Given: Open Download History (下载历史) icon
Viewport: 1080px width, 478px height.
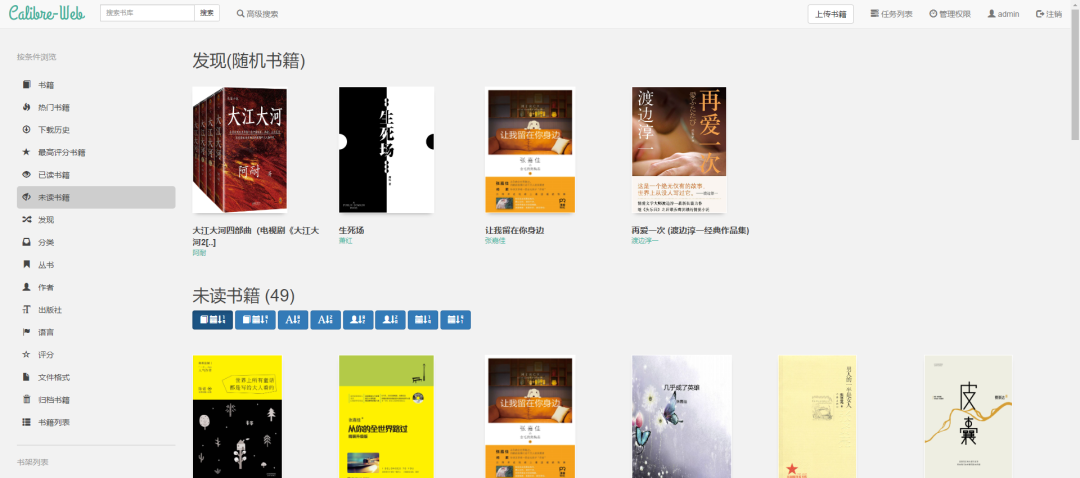Looking at the screenshot, I should [x=26, y=129].
